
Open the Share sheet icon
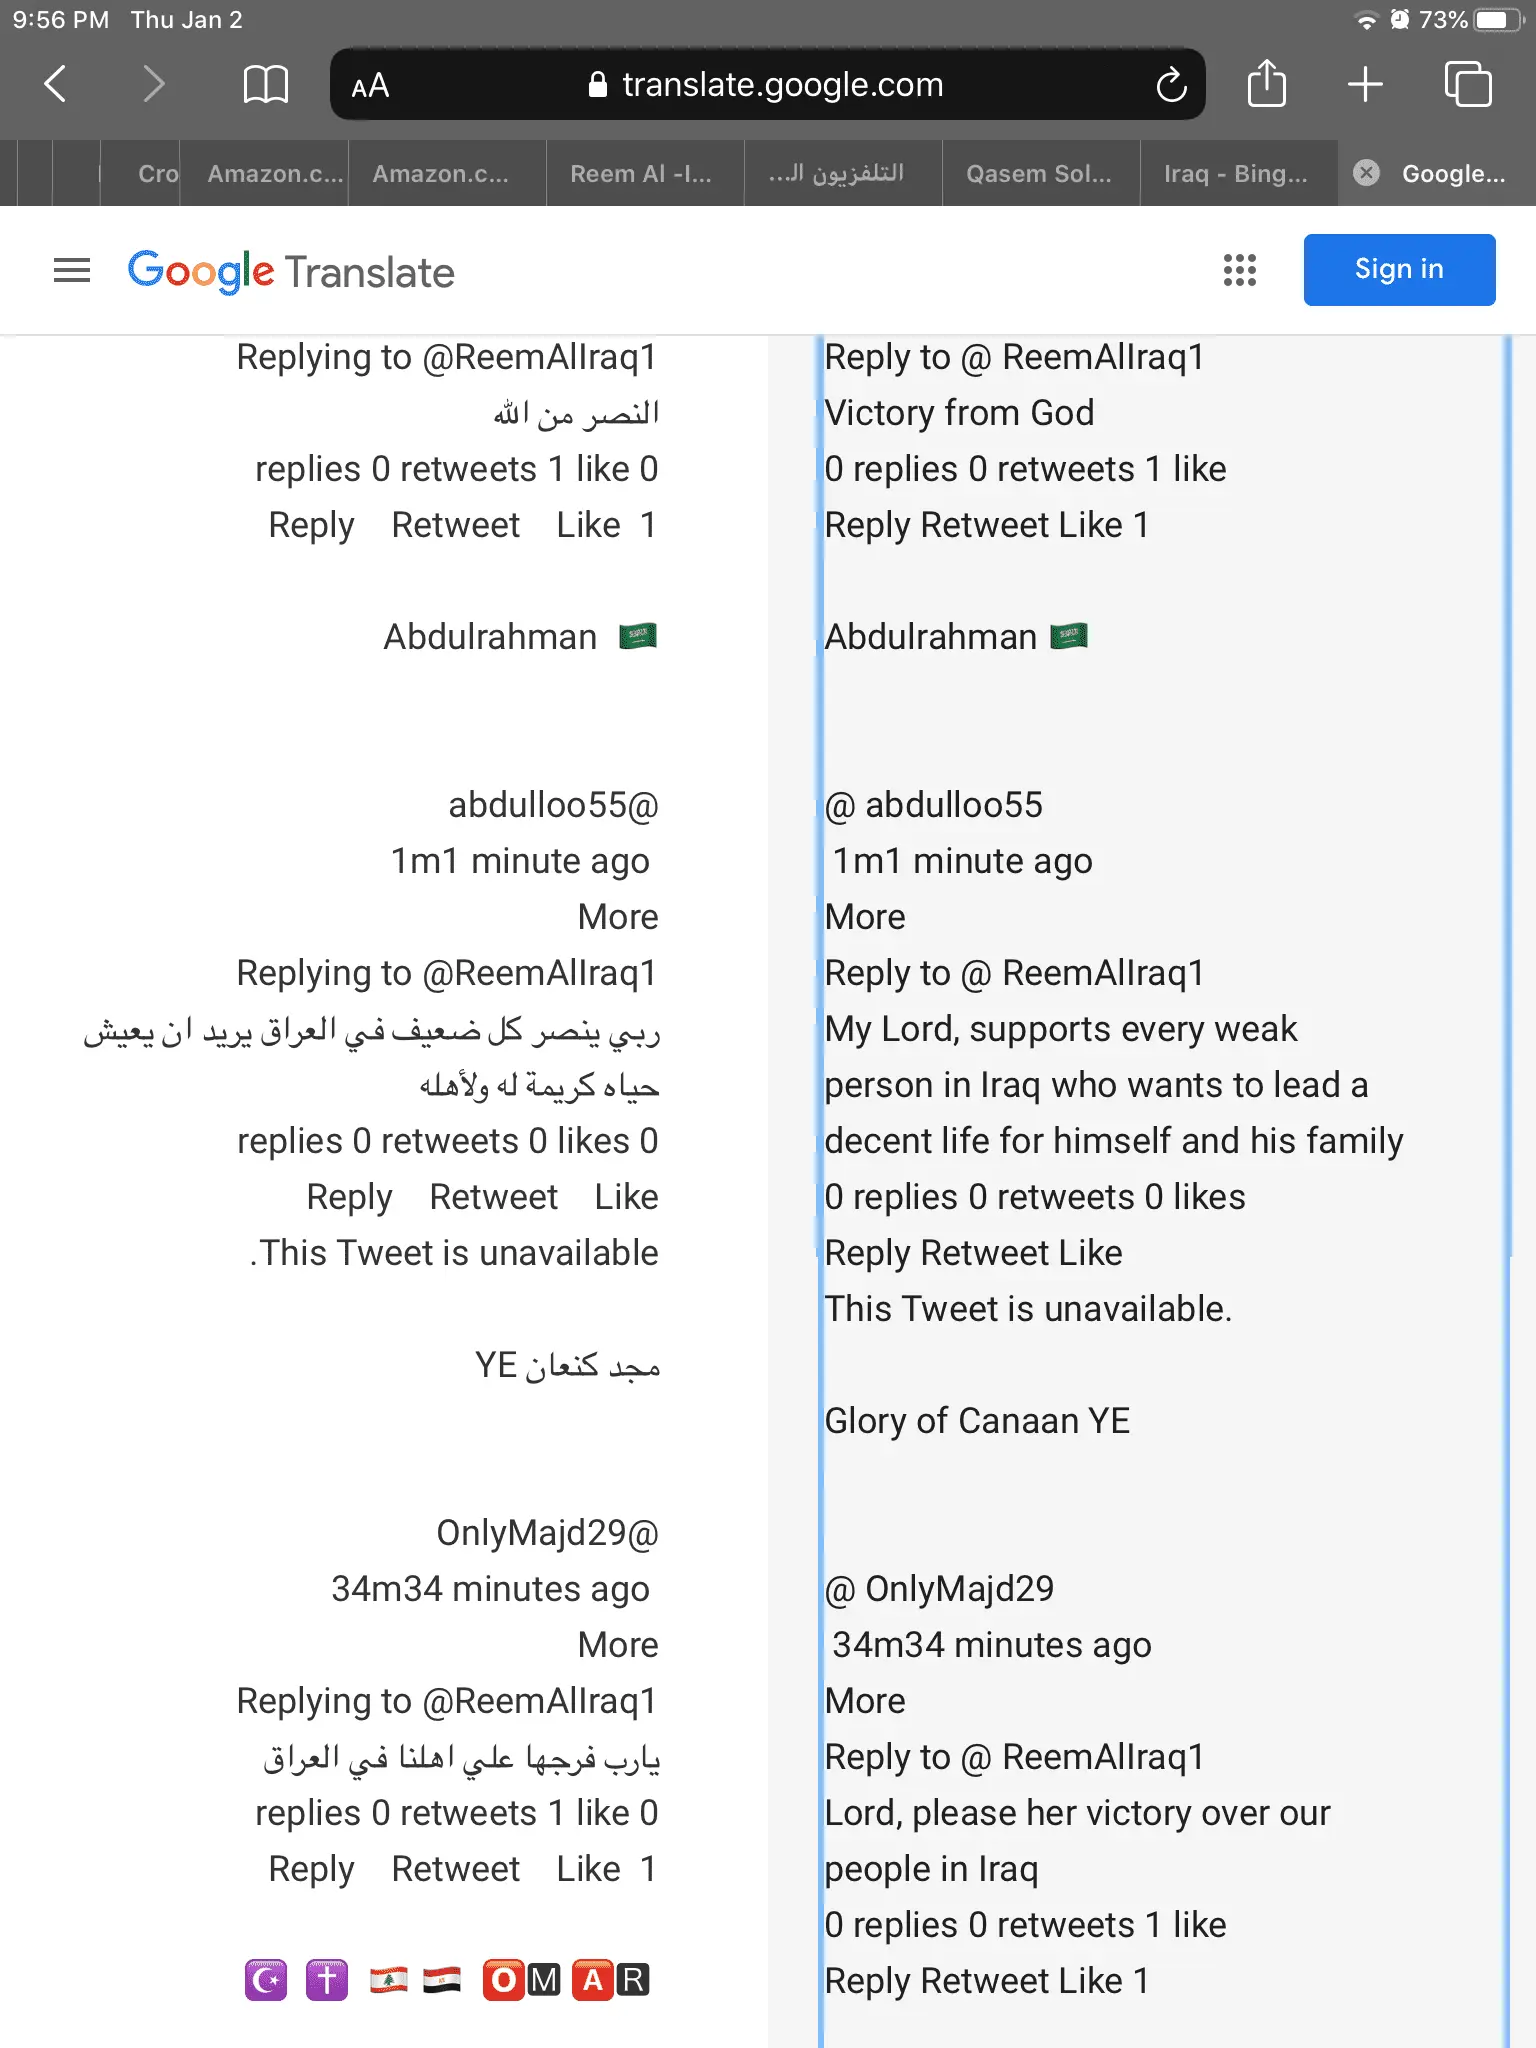[x=1266, y=84]
